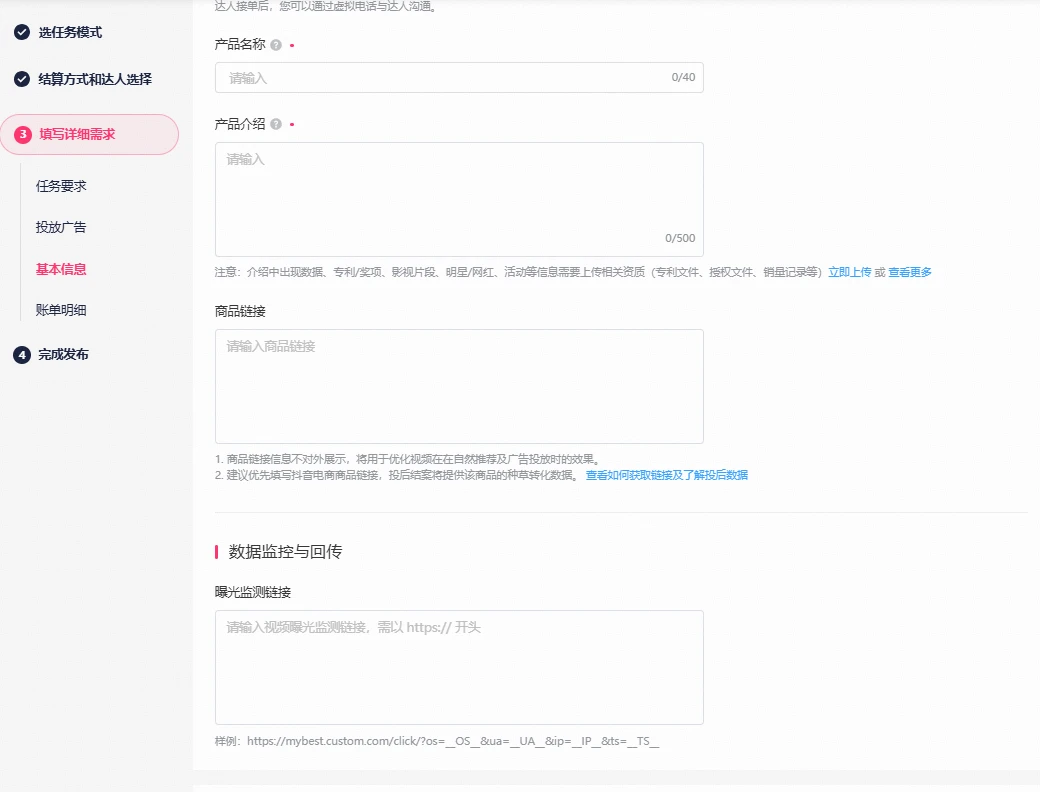Focus the 曝光监测链接 text area
The height and width of the screenshot is (792, 1040).
(x=459, y=667)
